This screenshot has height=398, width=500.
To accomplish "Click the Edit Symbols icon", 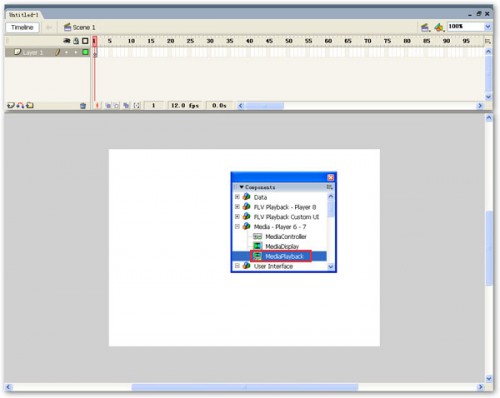I will pyautogui.click(x=439, y=27).
